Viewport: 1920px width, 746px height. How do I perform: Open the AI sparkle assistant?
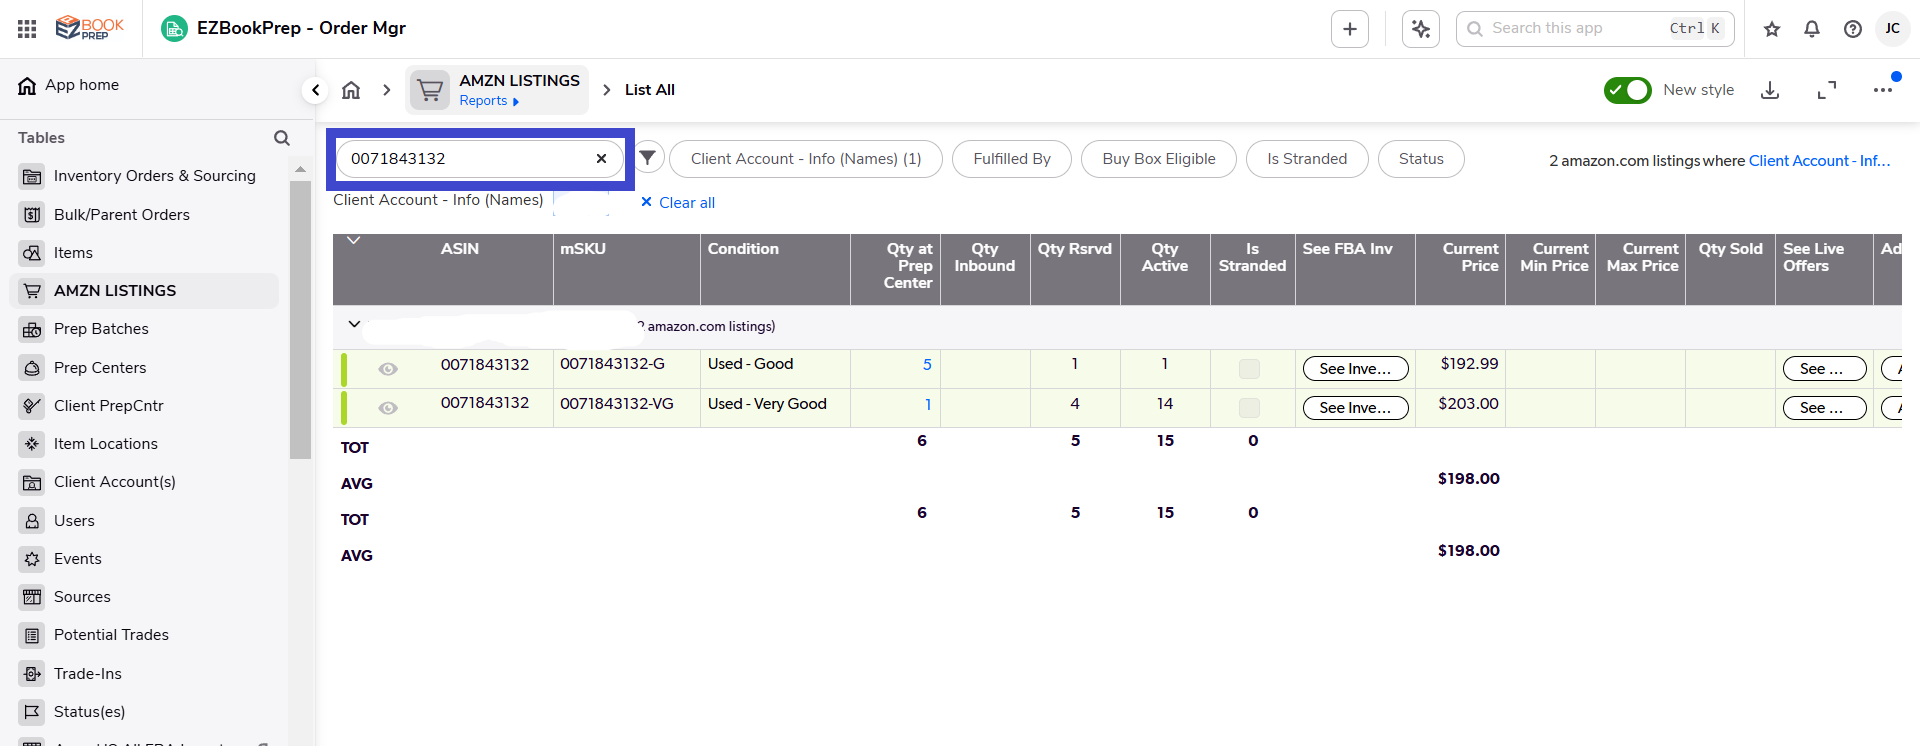(1421, 29)
